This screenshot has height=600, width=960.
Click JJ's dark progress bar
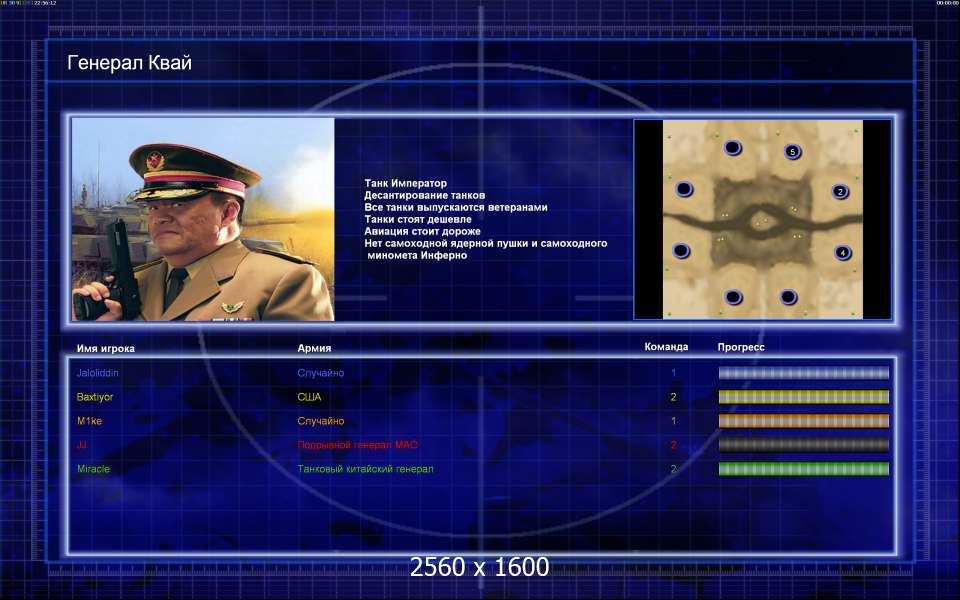803,445
